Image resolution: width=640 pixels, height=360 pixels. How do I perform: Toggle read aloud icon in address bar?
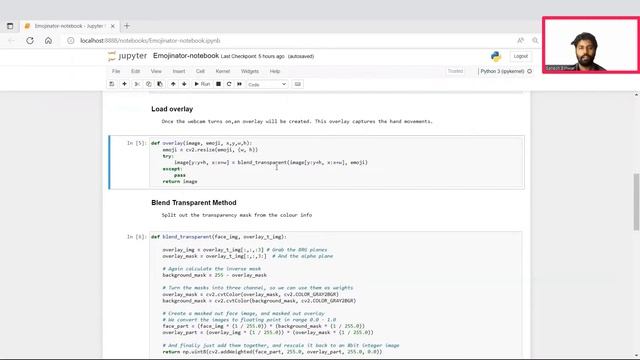click(x=520, y=40)
